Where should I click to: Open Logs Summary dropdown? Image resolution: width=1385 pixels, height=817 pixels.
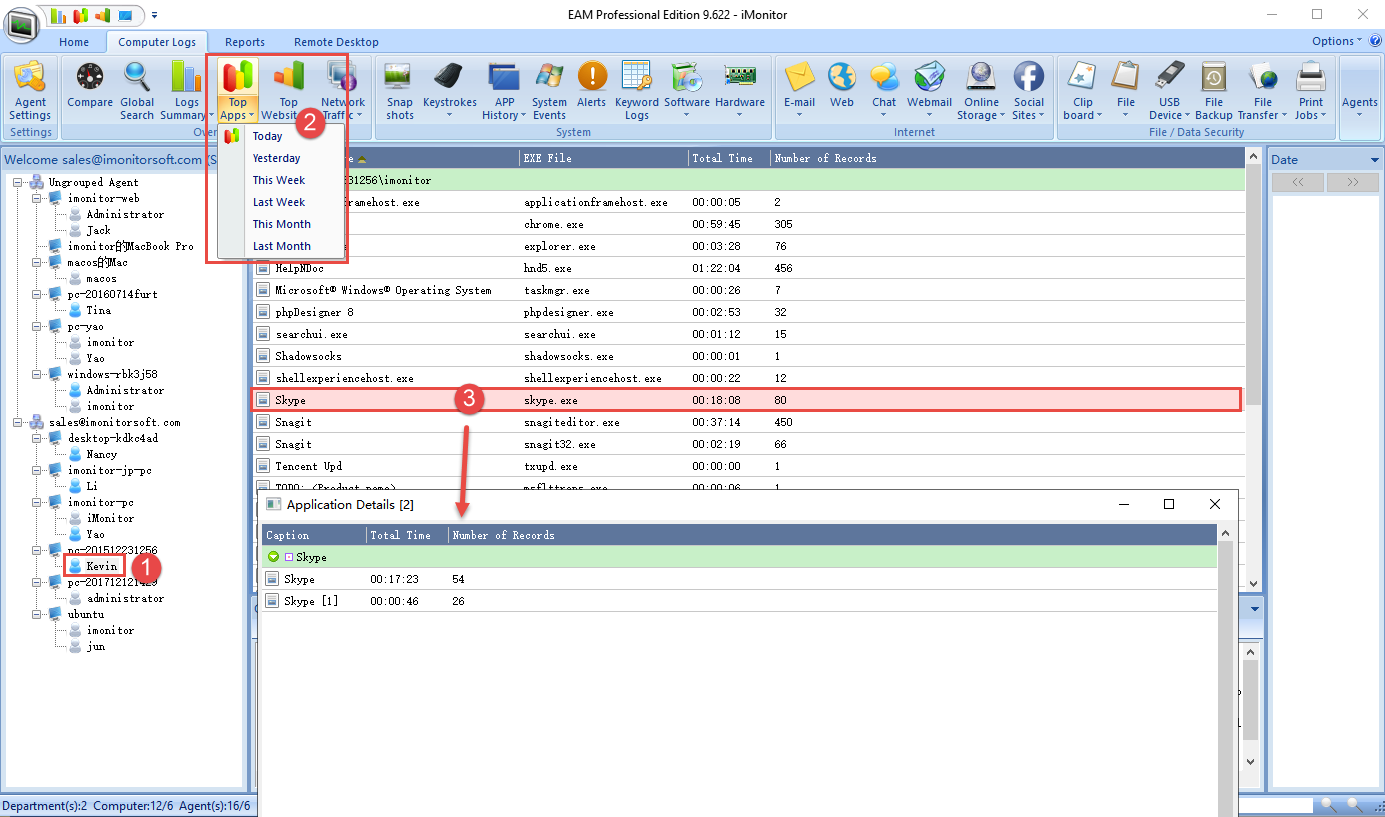187,90
